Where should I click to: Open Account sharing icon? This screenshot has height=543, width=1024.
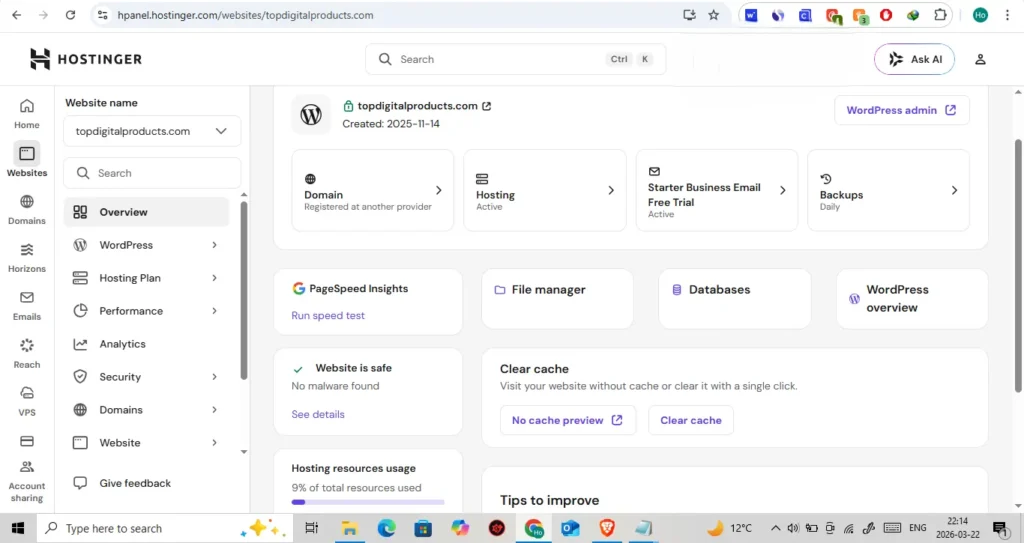point(27,467)
